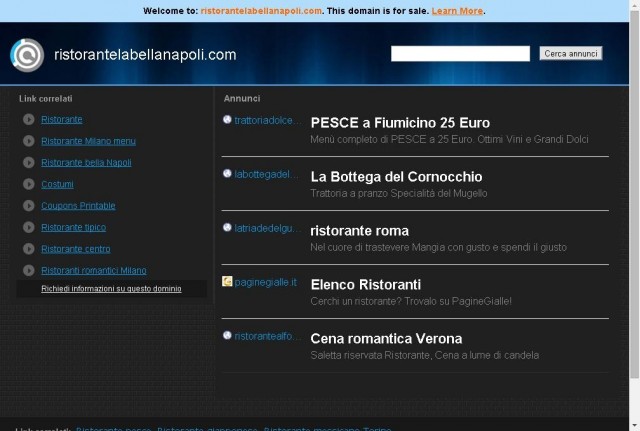Viewport: 640px width, 431px height.
Task: Click the arrow bullet next to Ristorante
Action: (29, 119)
